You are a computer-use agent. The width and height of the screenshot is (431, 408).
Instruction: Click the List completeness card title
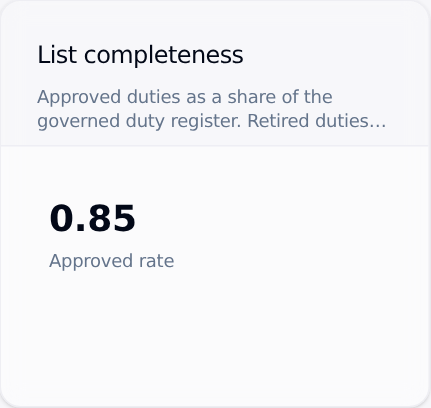coord(140,55)
